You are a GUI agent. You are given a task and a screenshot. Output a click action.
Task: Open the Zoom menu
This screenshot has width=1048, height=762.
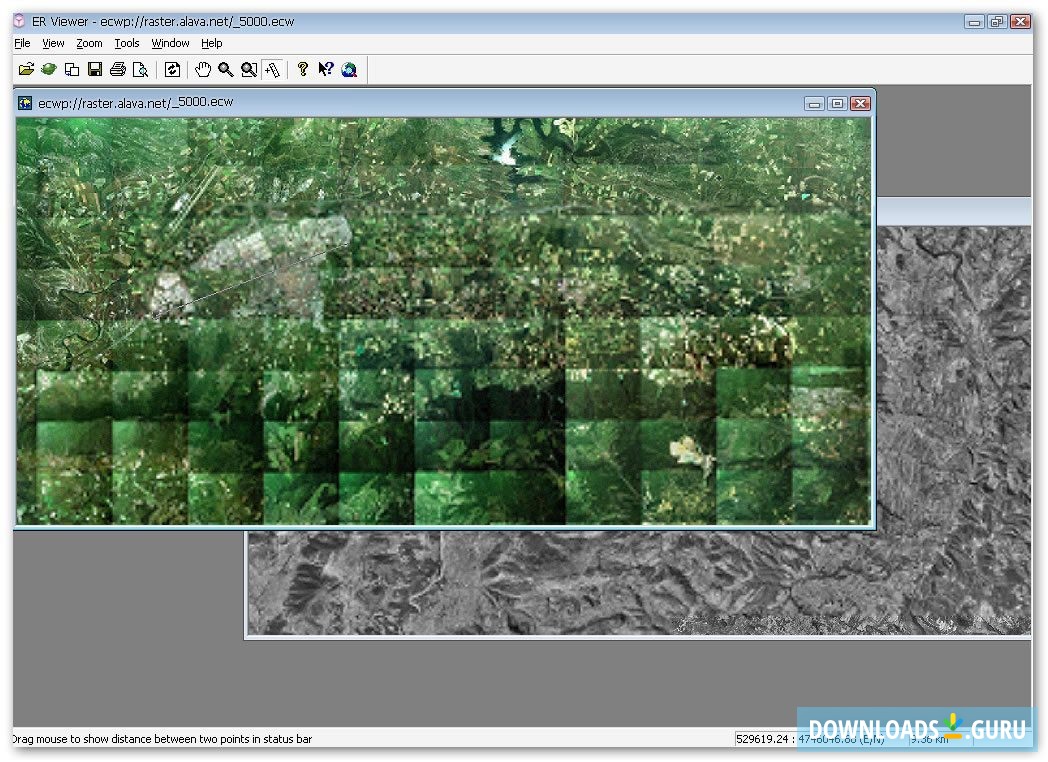[89, 43]
